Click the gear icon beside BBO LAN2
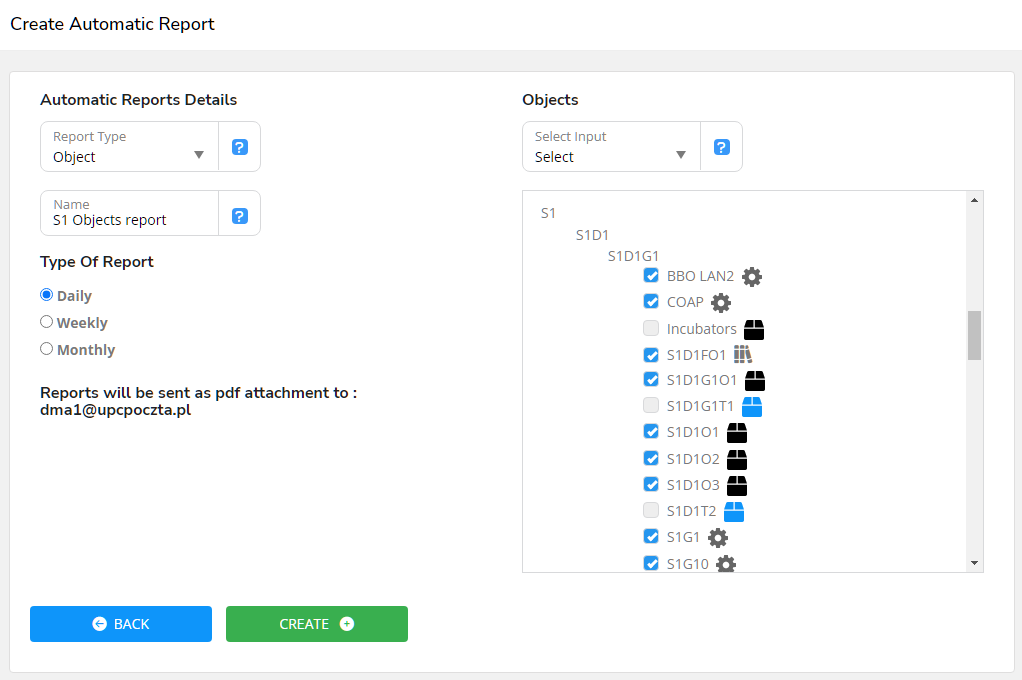 pos(752,277)
